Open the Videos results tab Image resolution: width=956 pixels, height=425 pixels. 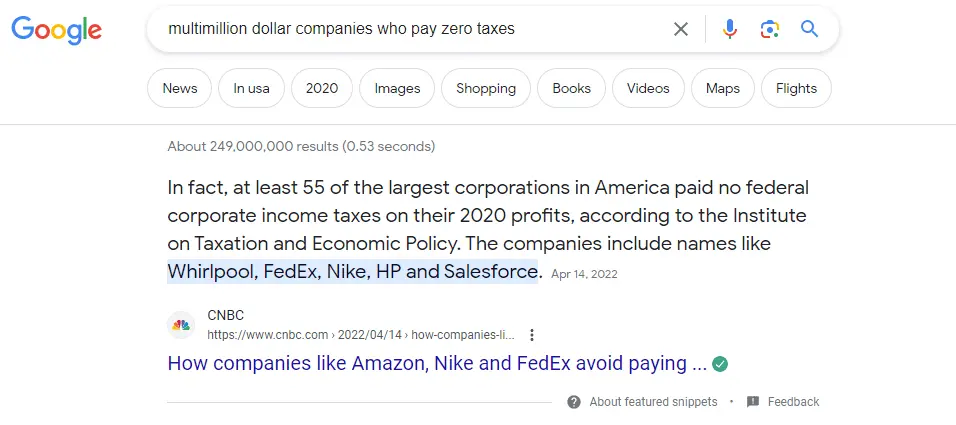(648, 88)
